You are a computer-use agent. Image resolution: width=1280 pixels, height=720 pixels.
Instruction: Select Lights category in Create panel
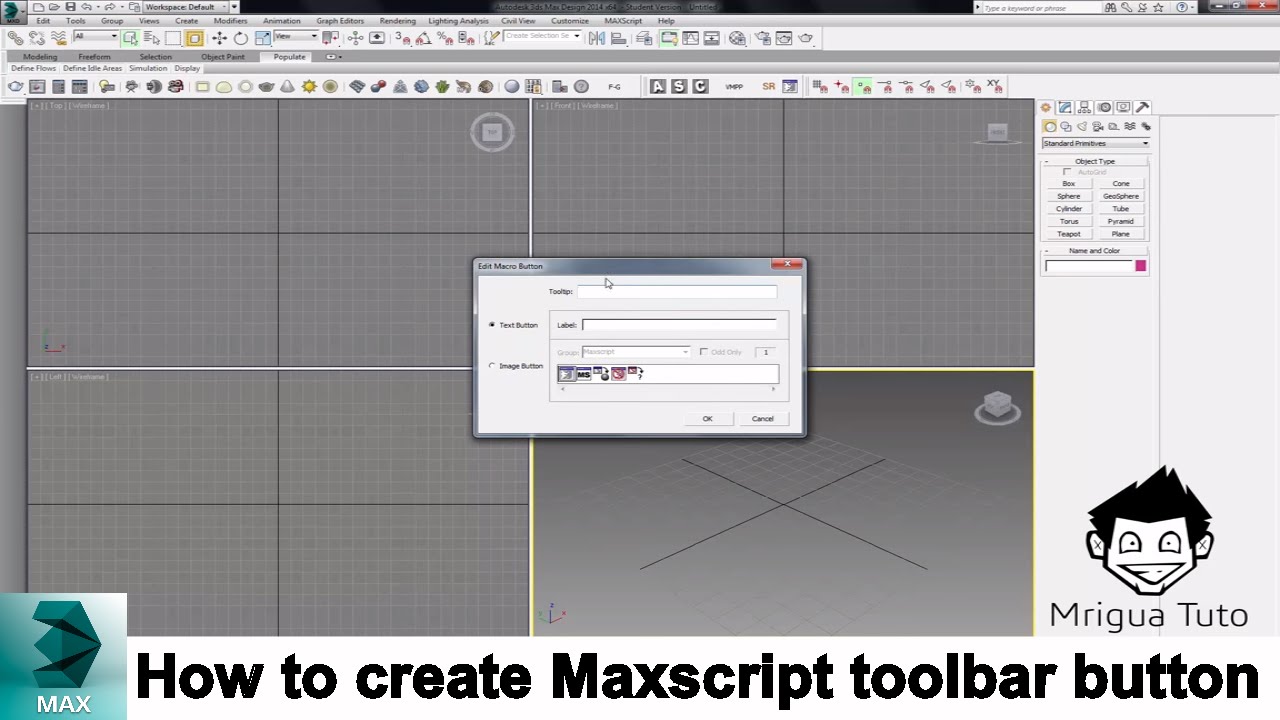(1081, 127)
